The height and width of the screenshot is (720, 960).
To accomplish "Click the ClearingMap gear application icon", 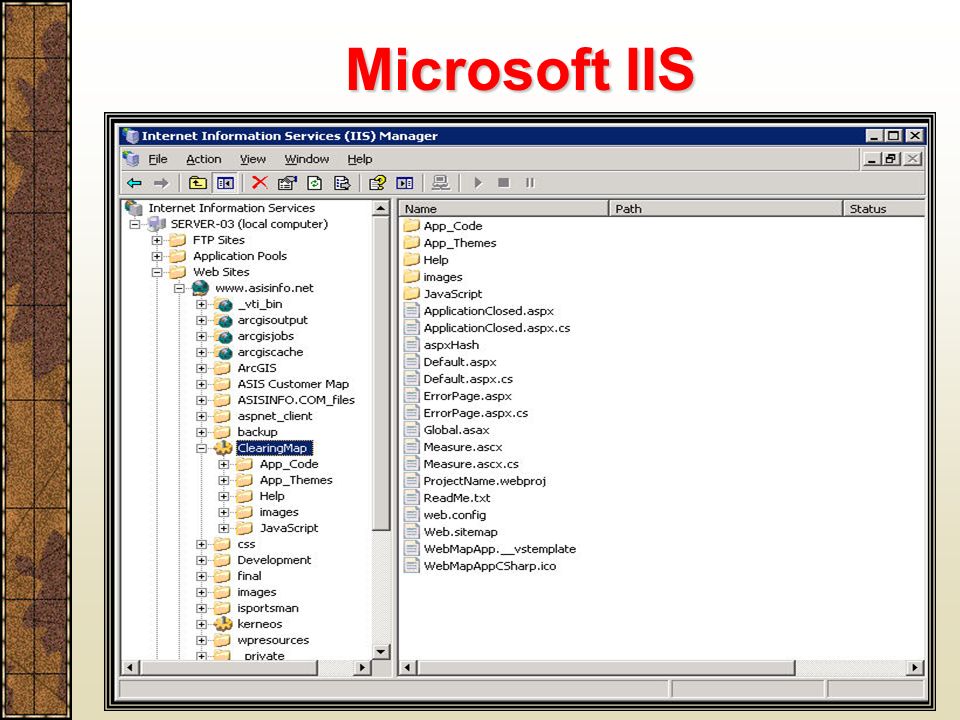I will (x=223, y=448).
